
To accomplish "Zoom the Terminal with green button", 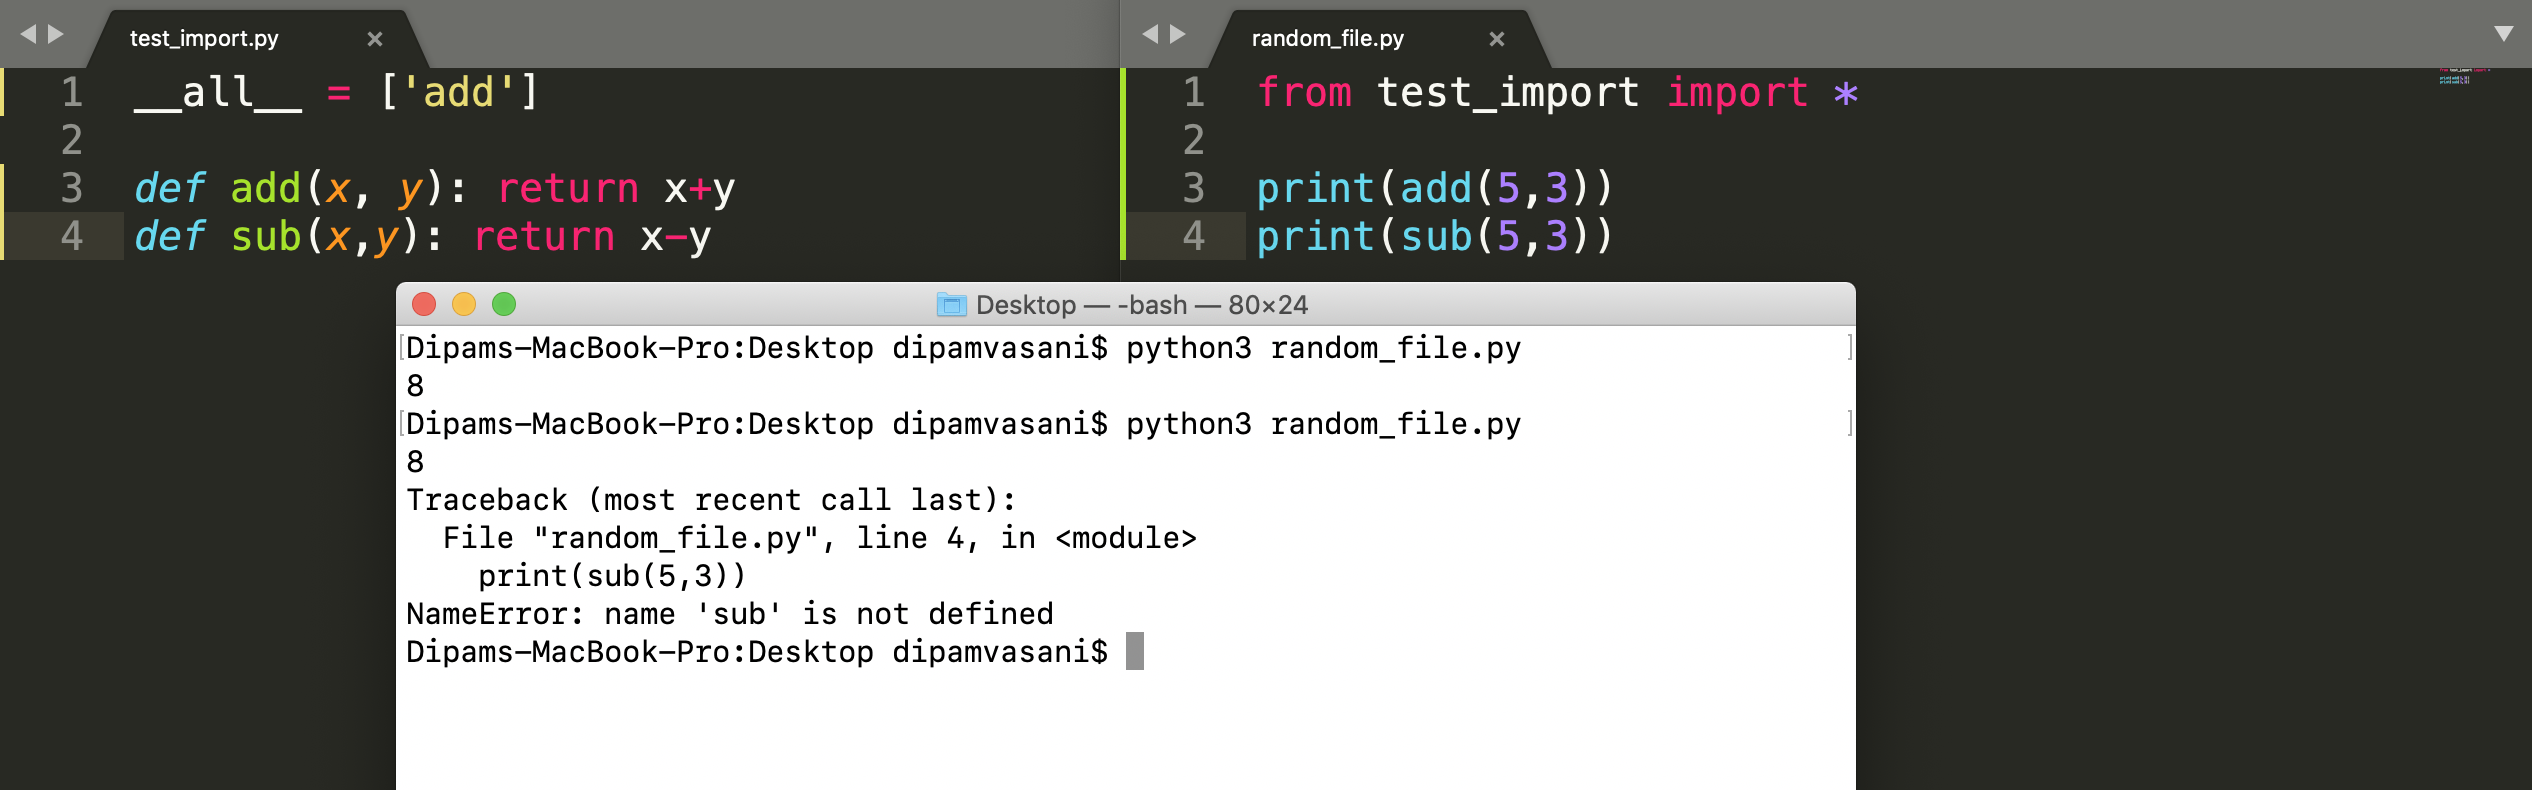I will click(x=504, y=304).
